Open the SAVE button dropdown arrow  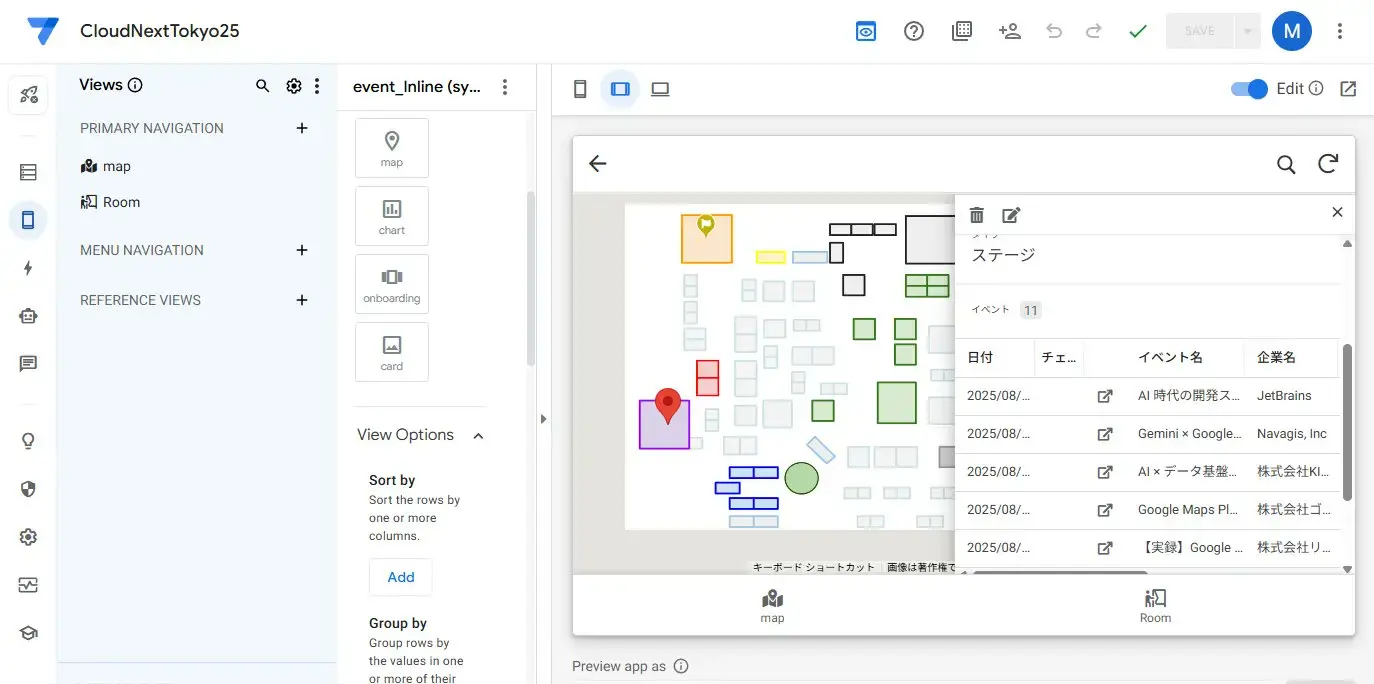coord(1247,31)
